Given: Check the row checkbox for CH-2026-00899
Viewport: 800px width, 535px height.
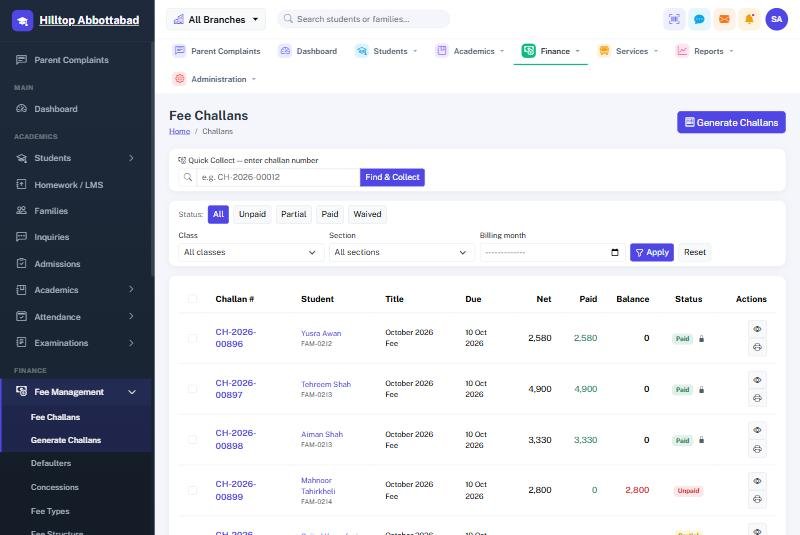Looking at the screenshot, I should (192, 490).
